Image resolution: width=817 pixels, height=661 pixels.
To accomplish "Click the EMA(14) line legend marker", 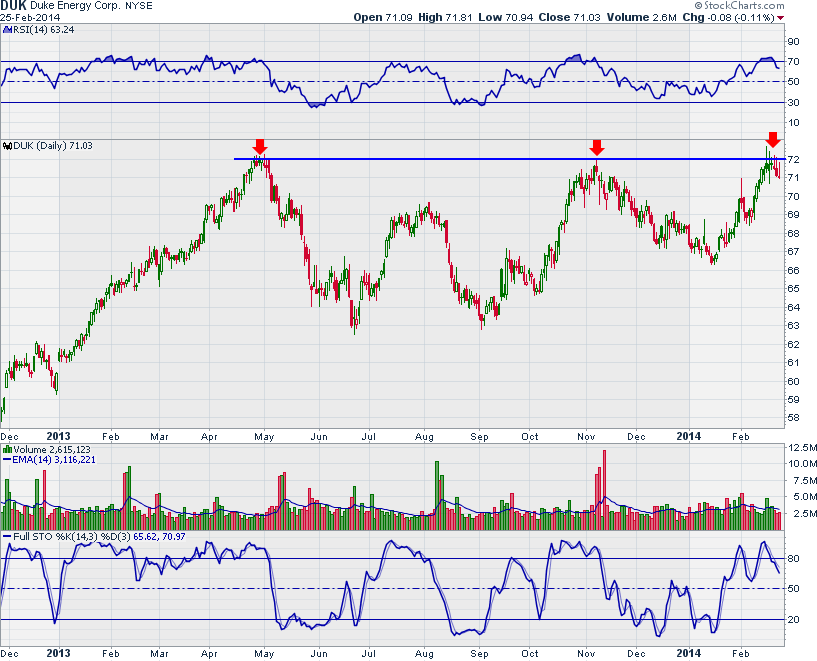I will point(7,459).
